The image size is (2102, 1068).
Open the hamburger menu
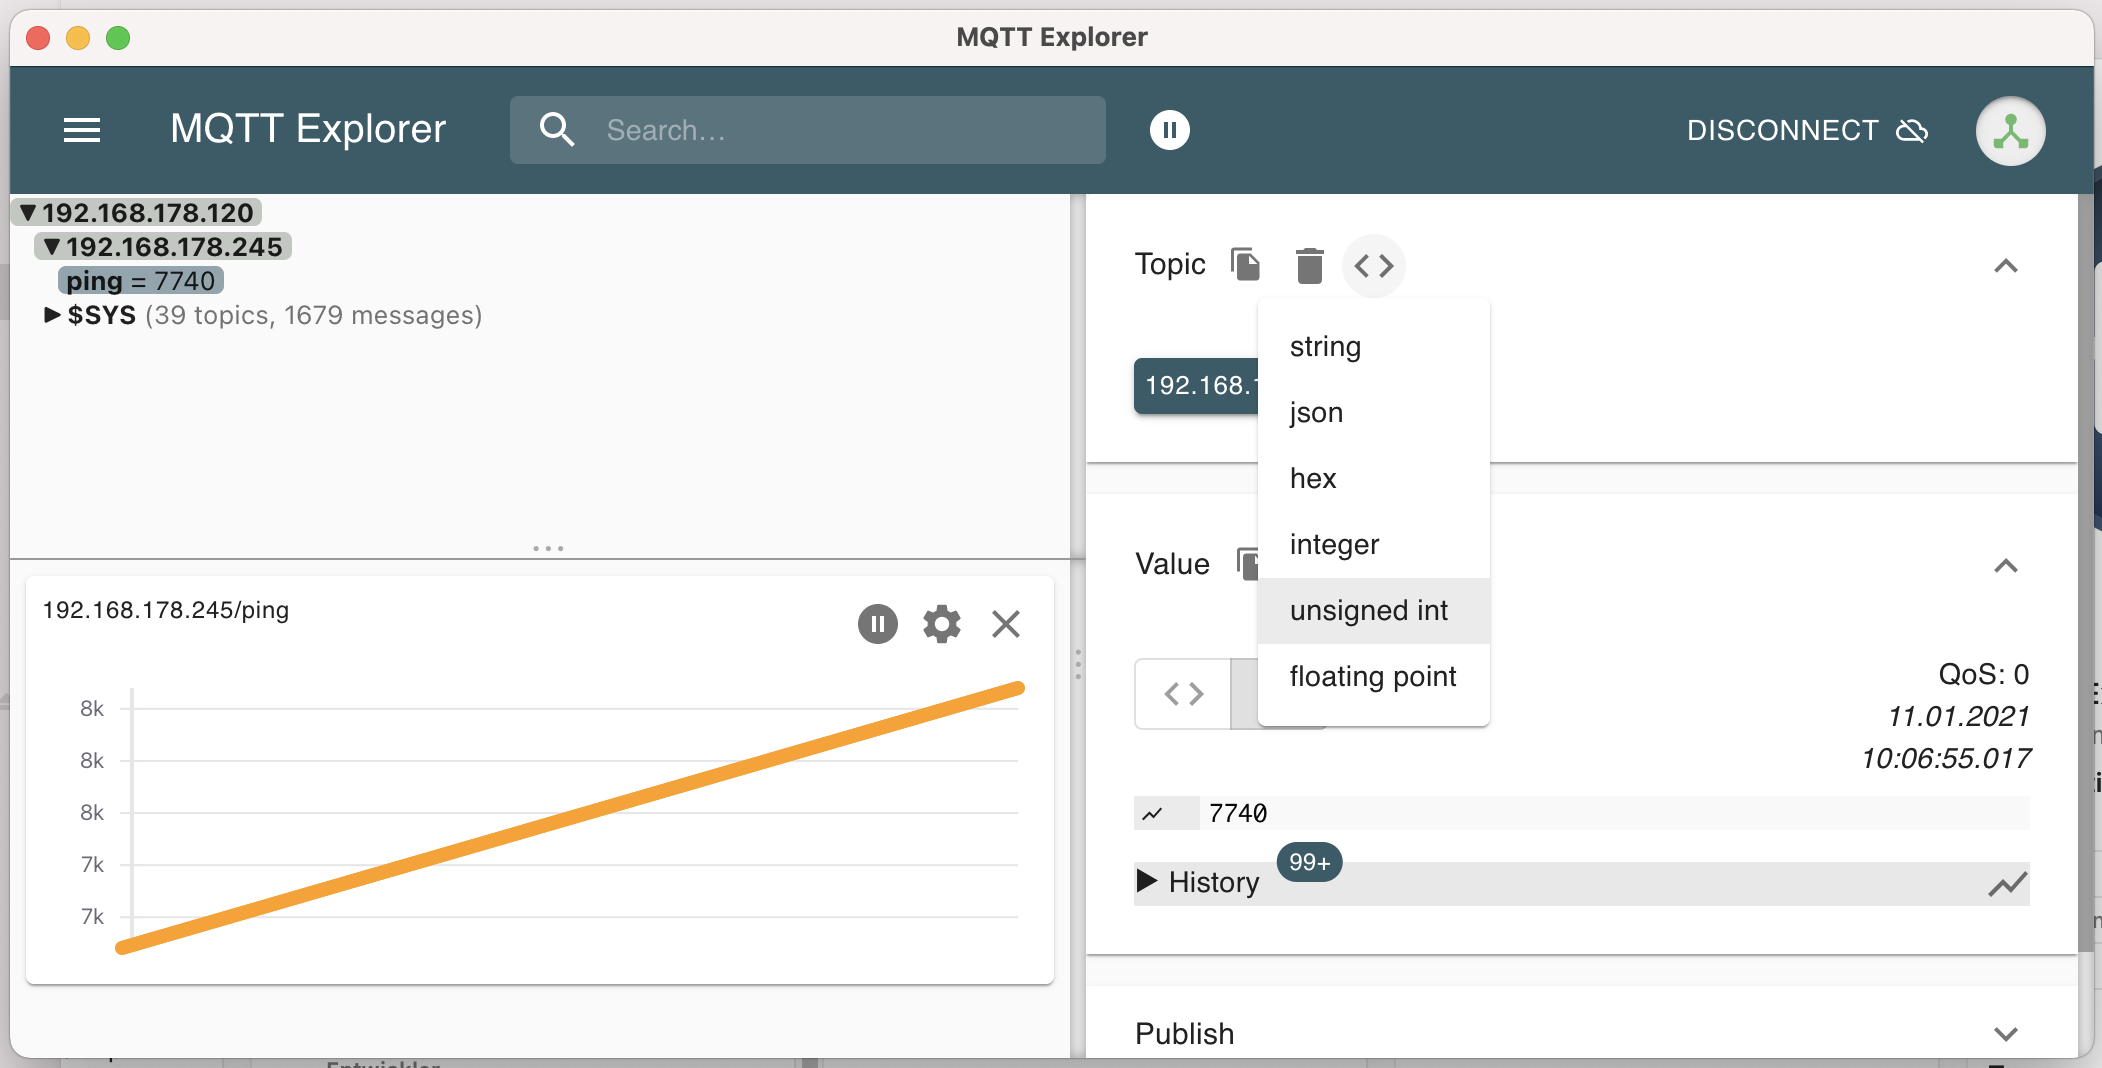[x=82, y=130]
